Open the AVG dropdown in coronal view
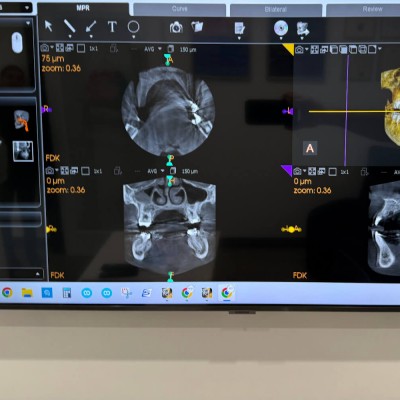This screenshot has width=400, height=400. tap(156, 171)
